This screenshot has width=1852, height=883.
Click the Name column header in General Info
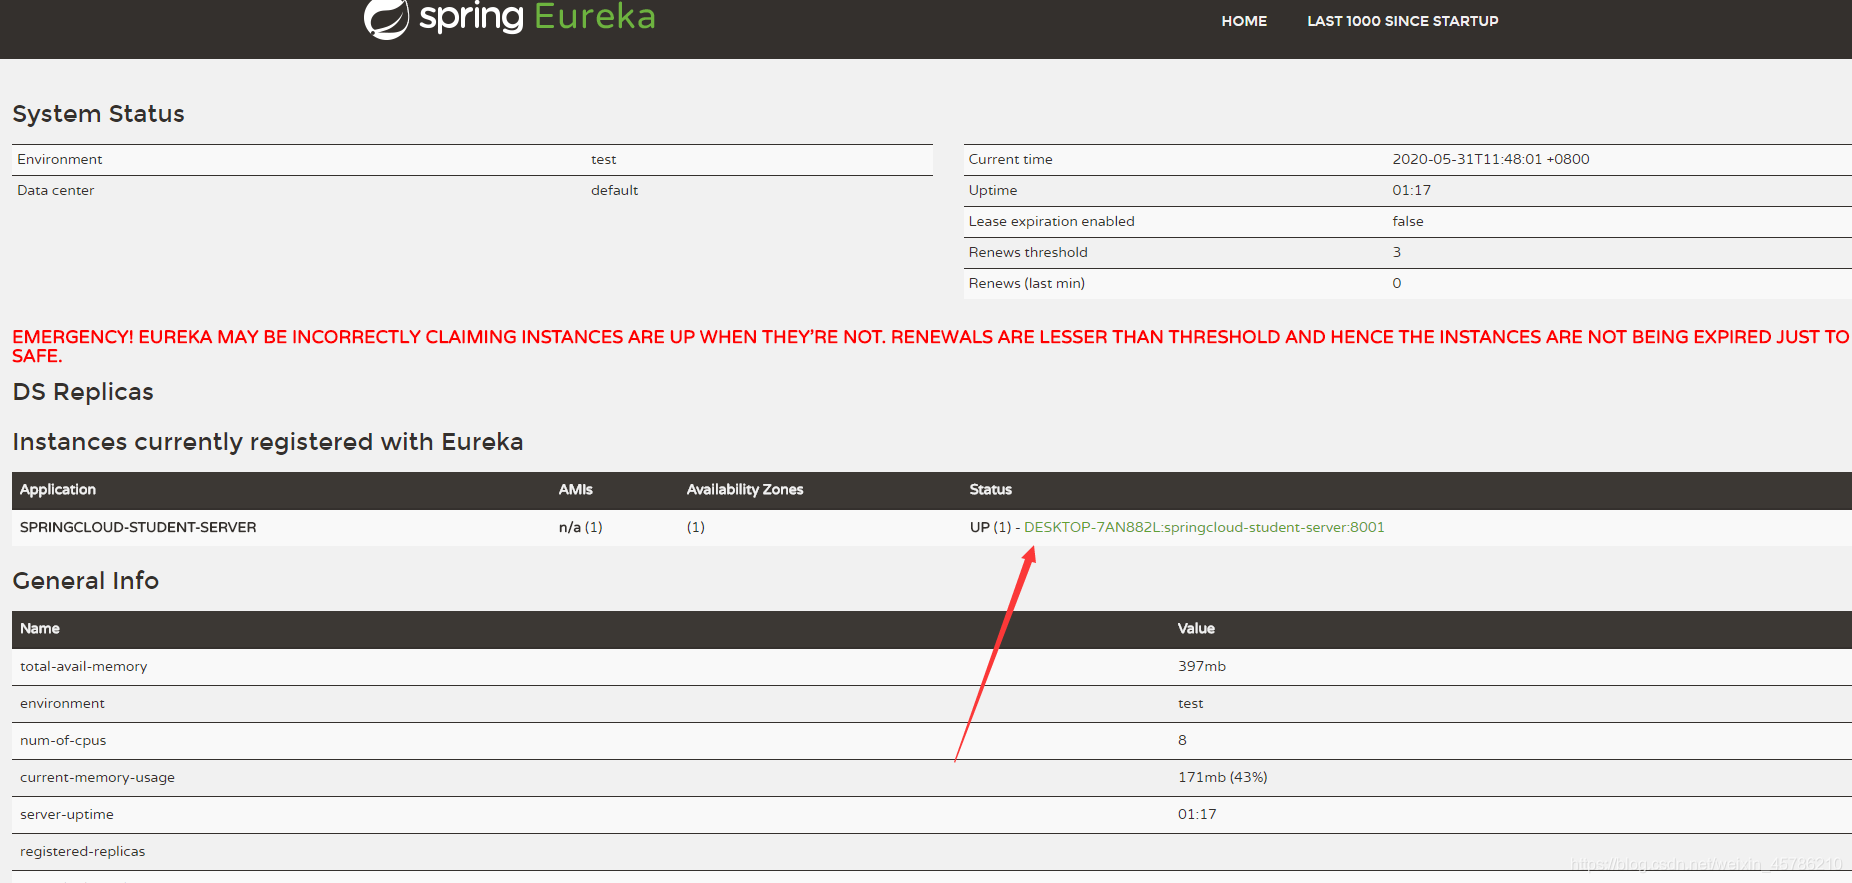coord(40,628)
